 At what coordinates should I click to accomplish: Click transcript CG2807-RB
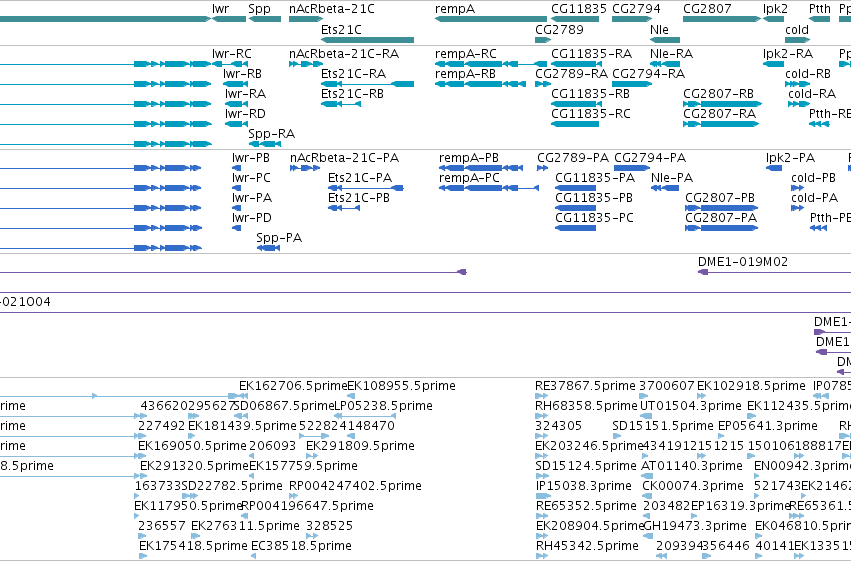pyautogui.click(x=719, y=93)
